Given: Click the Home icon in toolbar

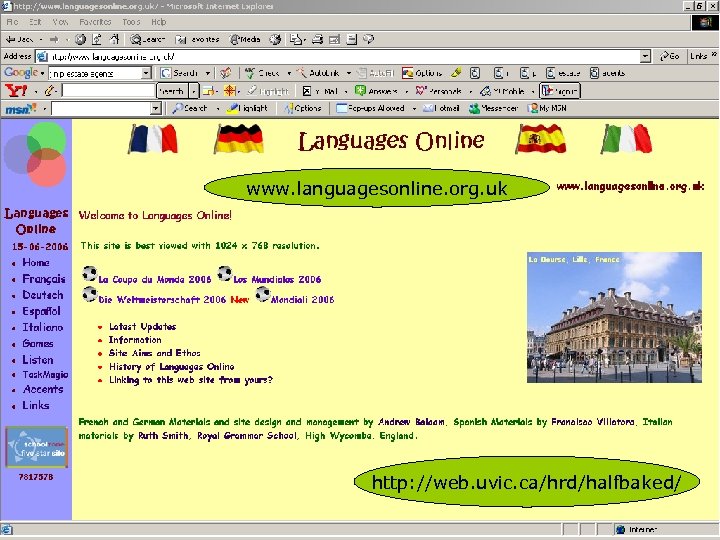Looking at the screenshot, I should (114, 39).
